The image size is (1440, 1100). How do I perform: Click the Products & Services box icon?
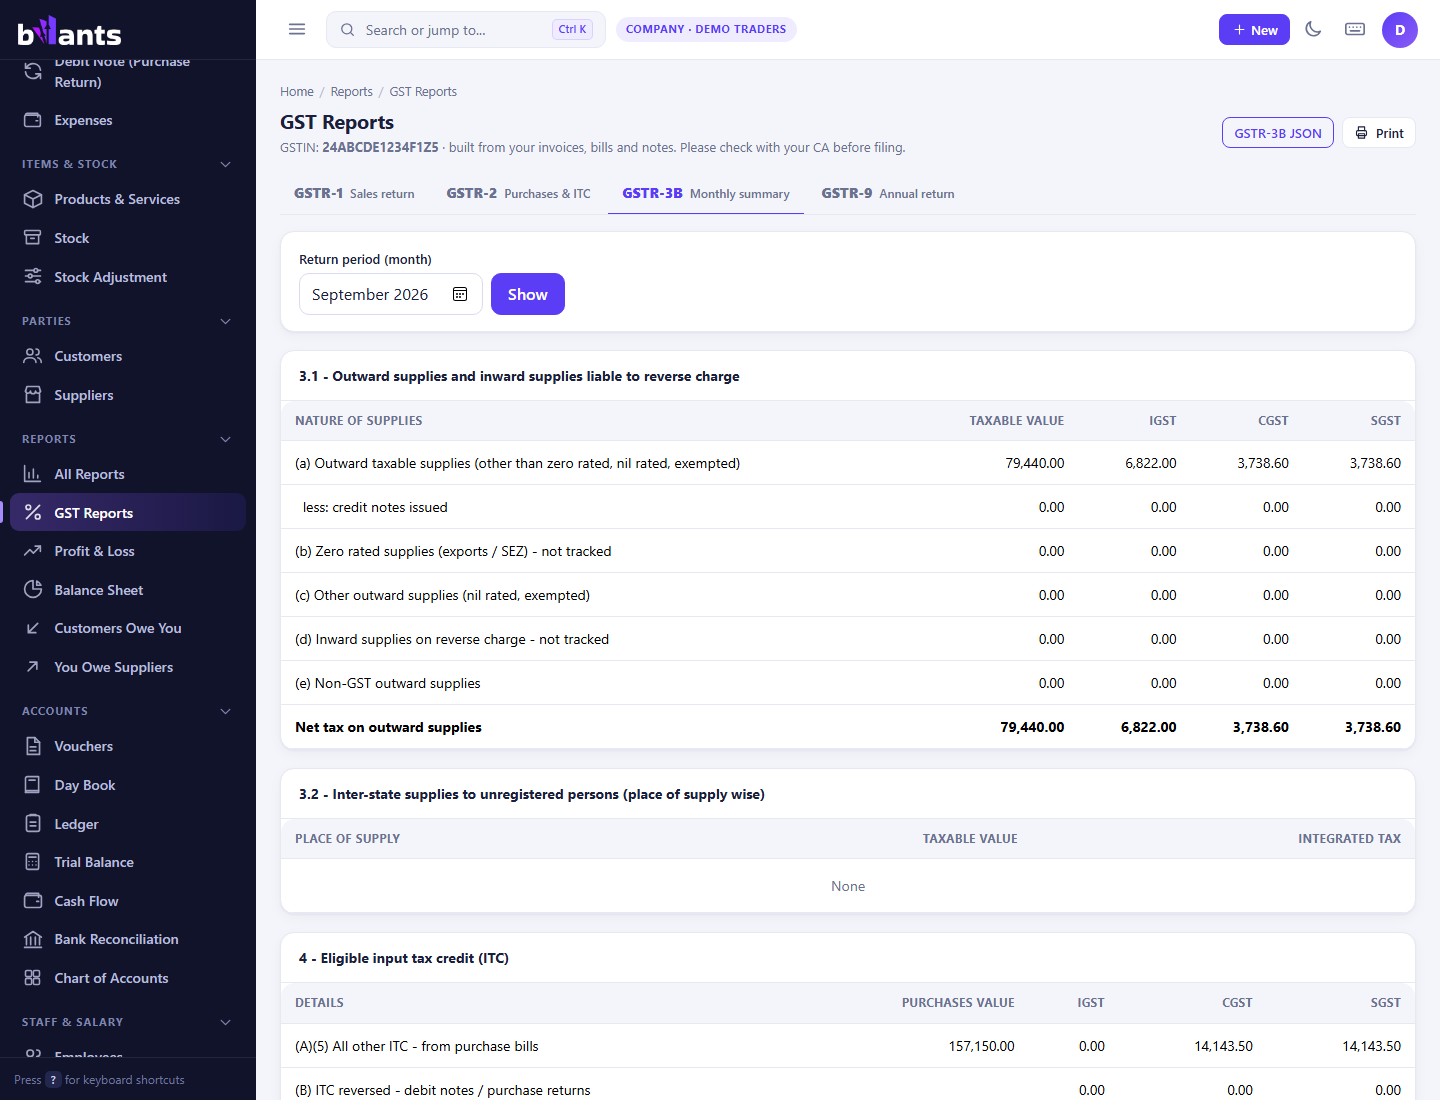click(33, 199)
